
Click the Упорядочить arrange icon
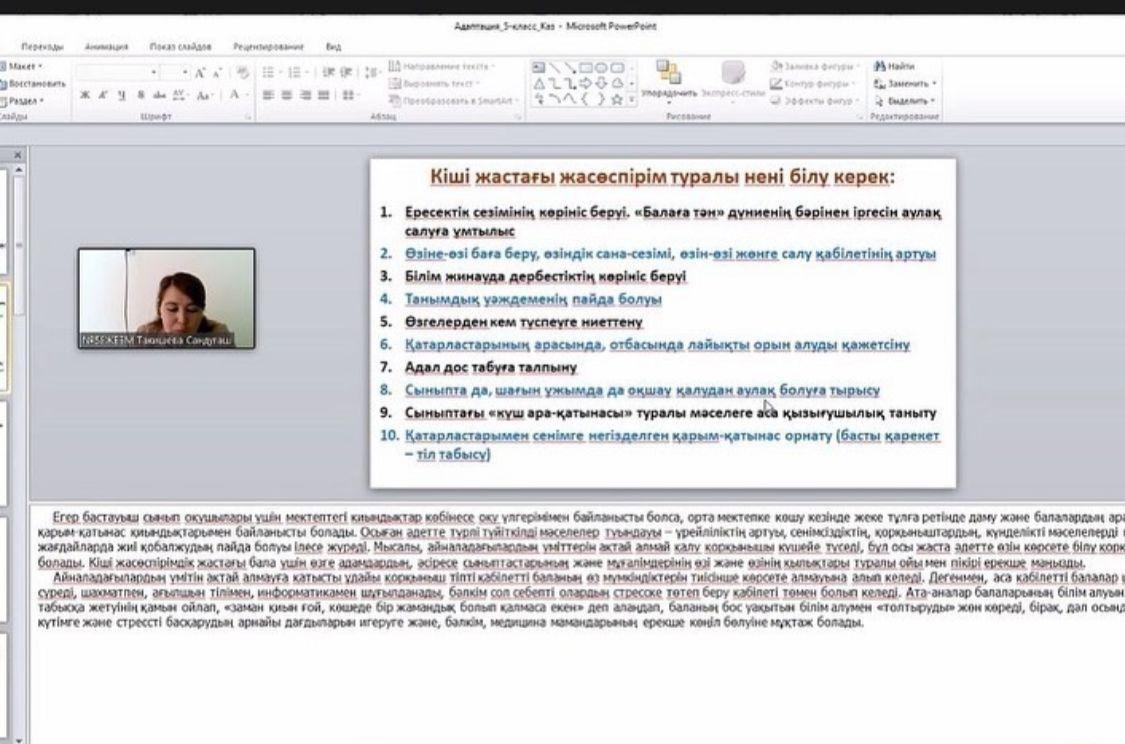click(668, 80)
